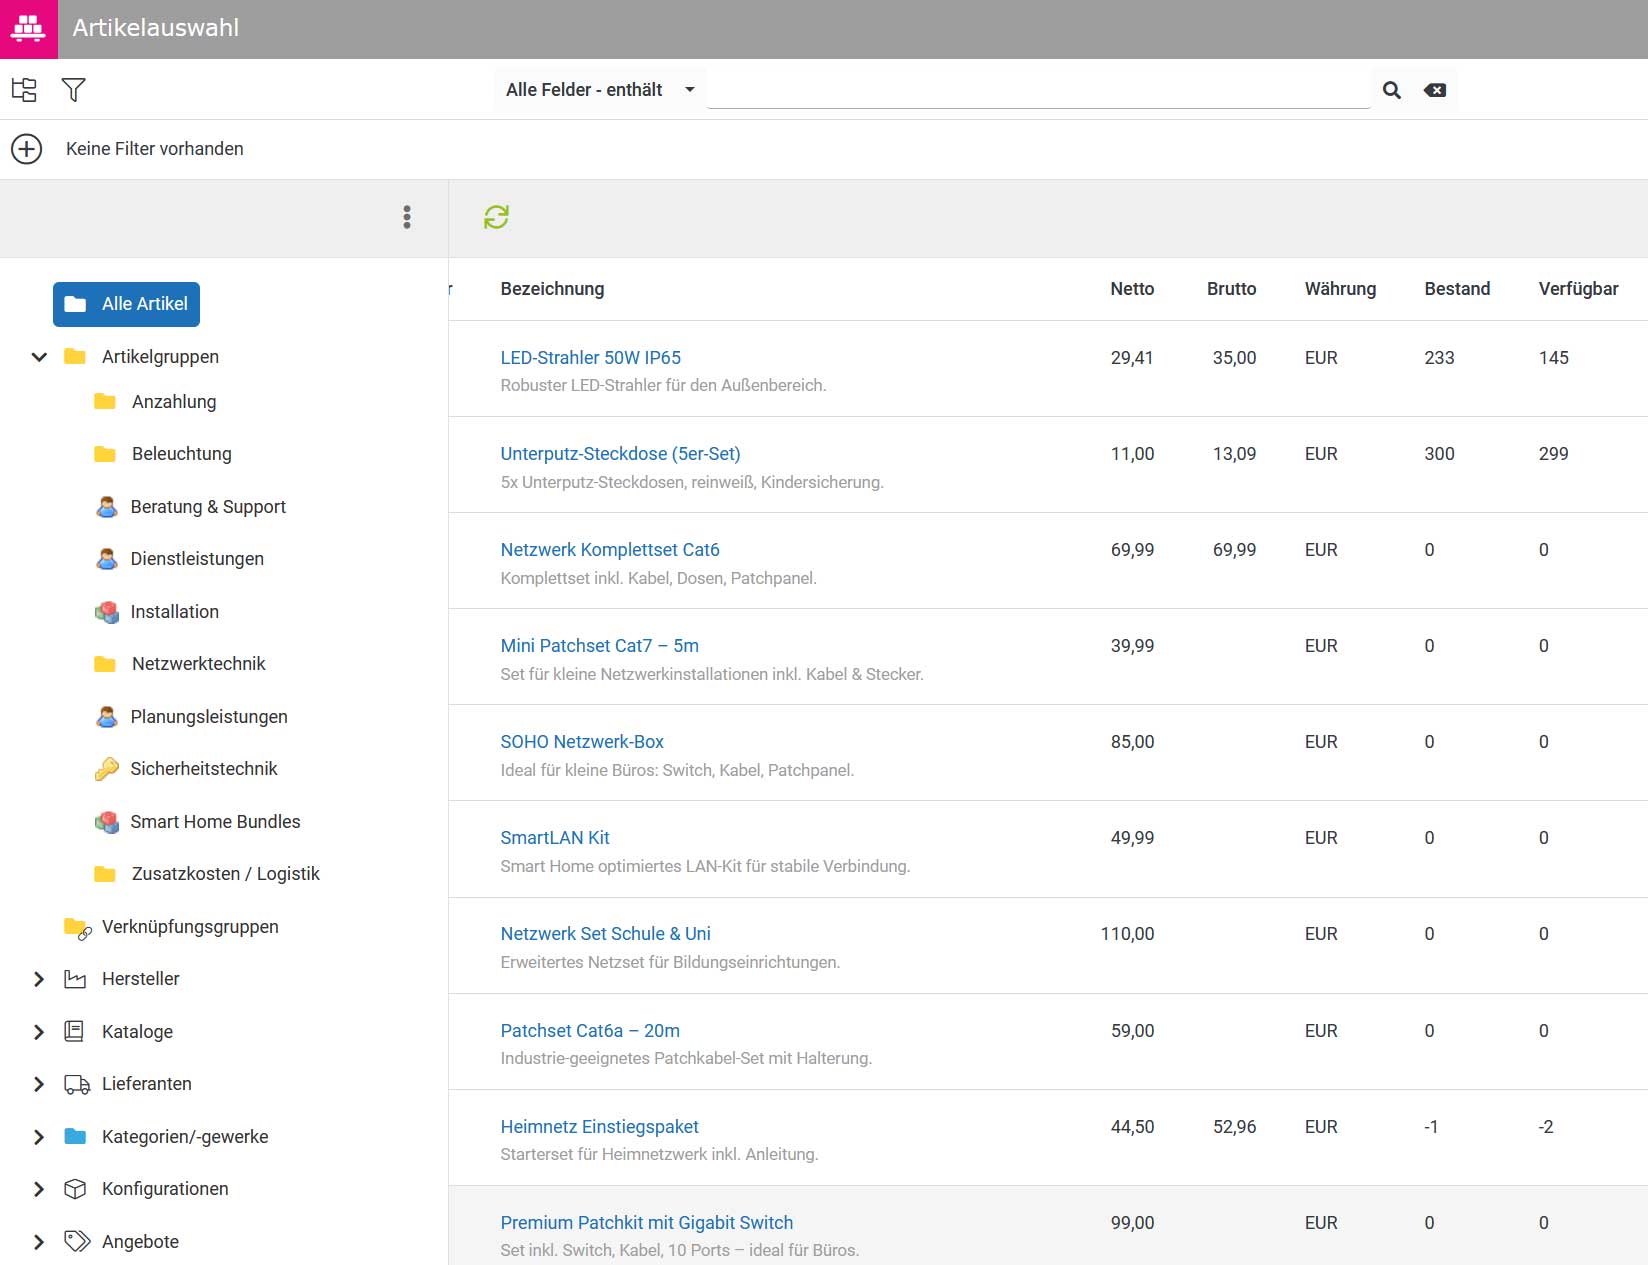This screenshot has height=1265, width=1648.
Task: Open Heimnetz Einstiegspaket article
Action: (599, 1127)
